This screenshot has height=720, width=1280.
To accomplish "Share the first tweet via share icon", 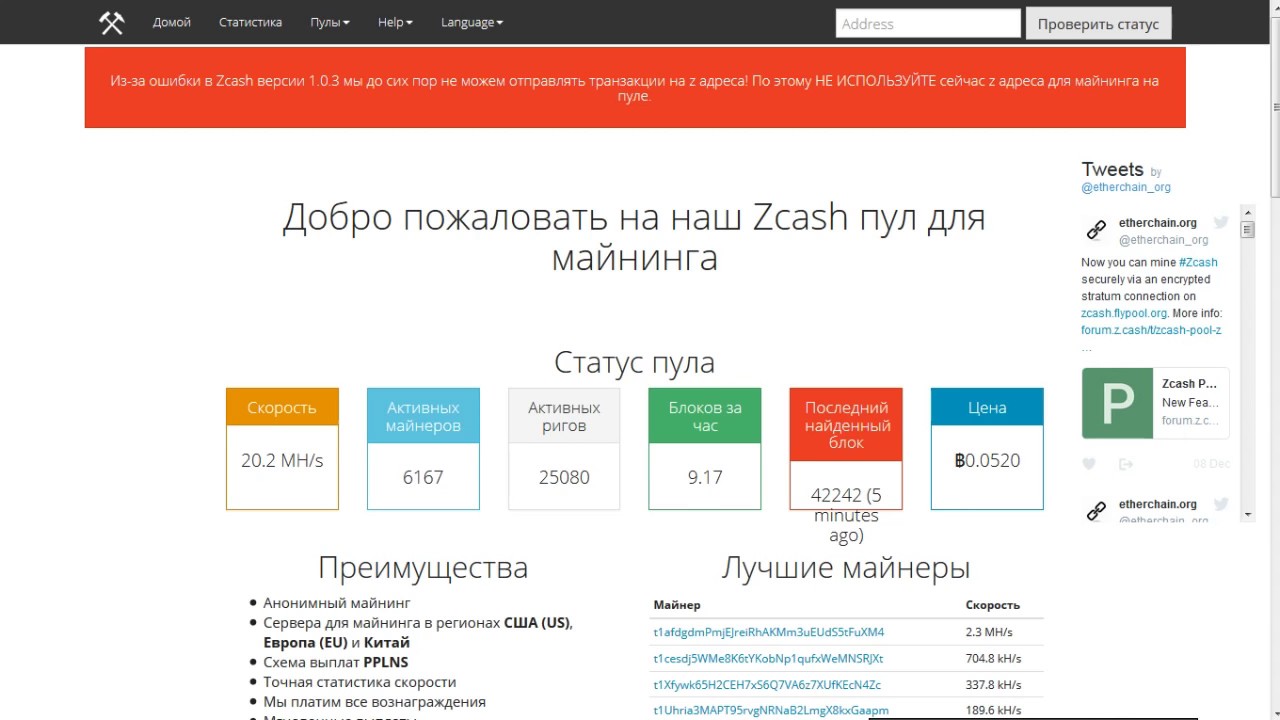I will pos(1126,464).
